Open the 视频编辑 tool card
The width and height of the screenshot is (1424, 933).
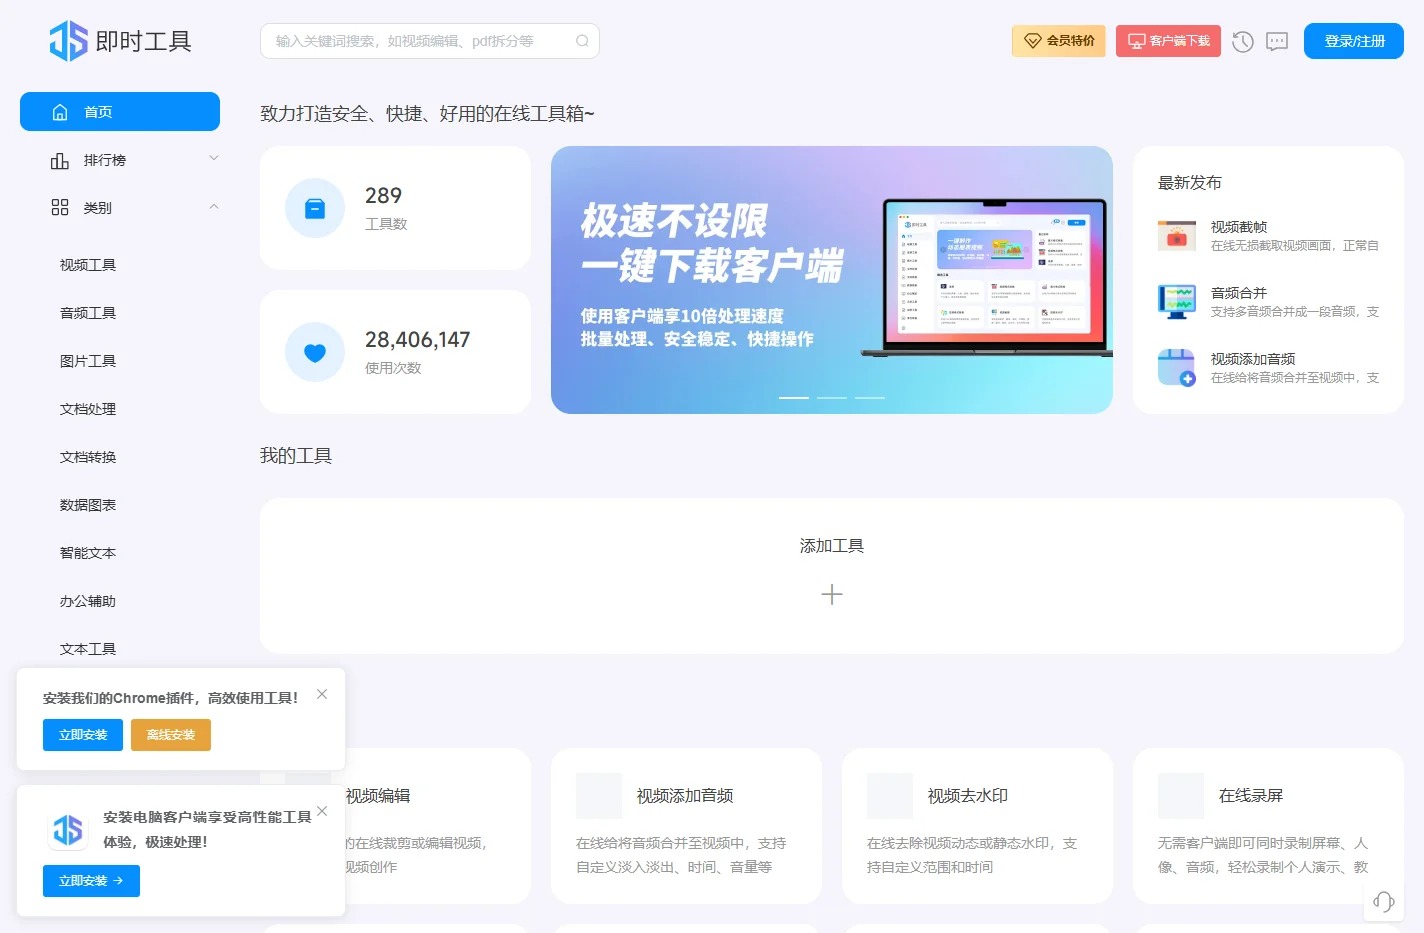tap(395, 826)
